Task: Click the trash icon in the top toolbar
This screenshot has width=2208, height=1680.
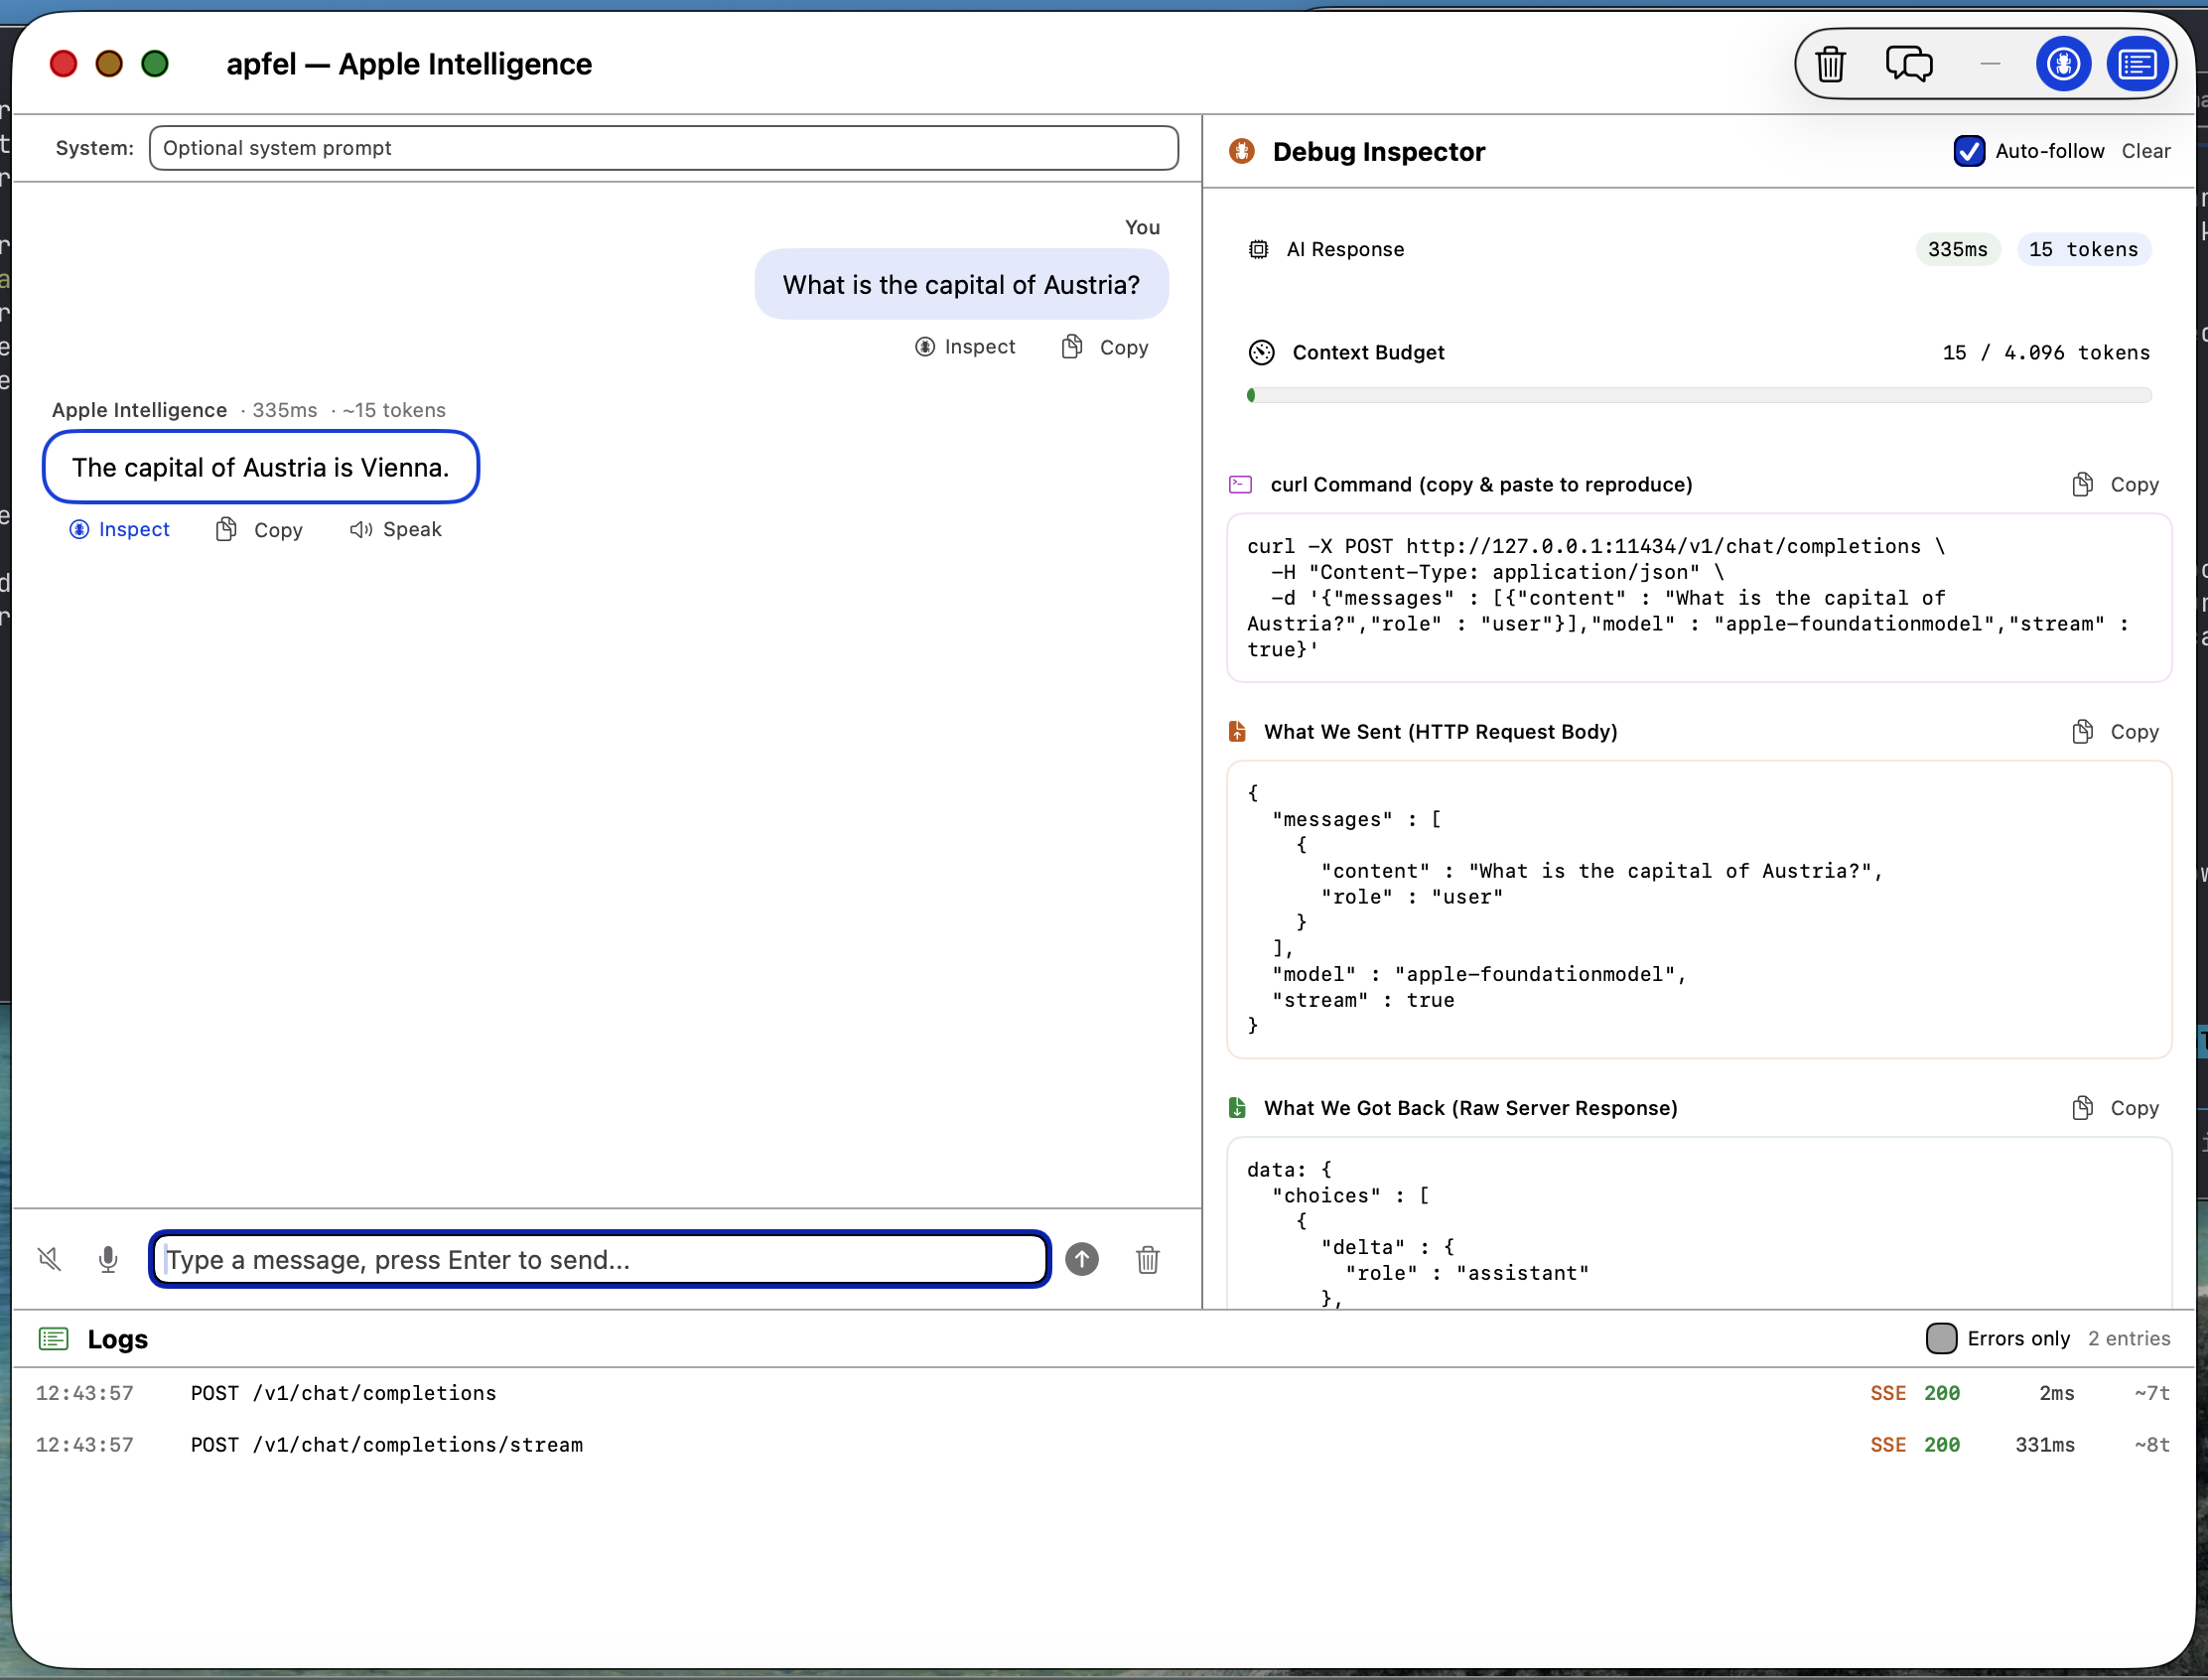Action: pos(1830,63)
